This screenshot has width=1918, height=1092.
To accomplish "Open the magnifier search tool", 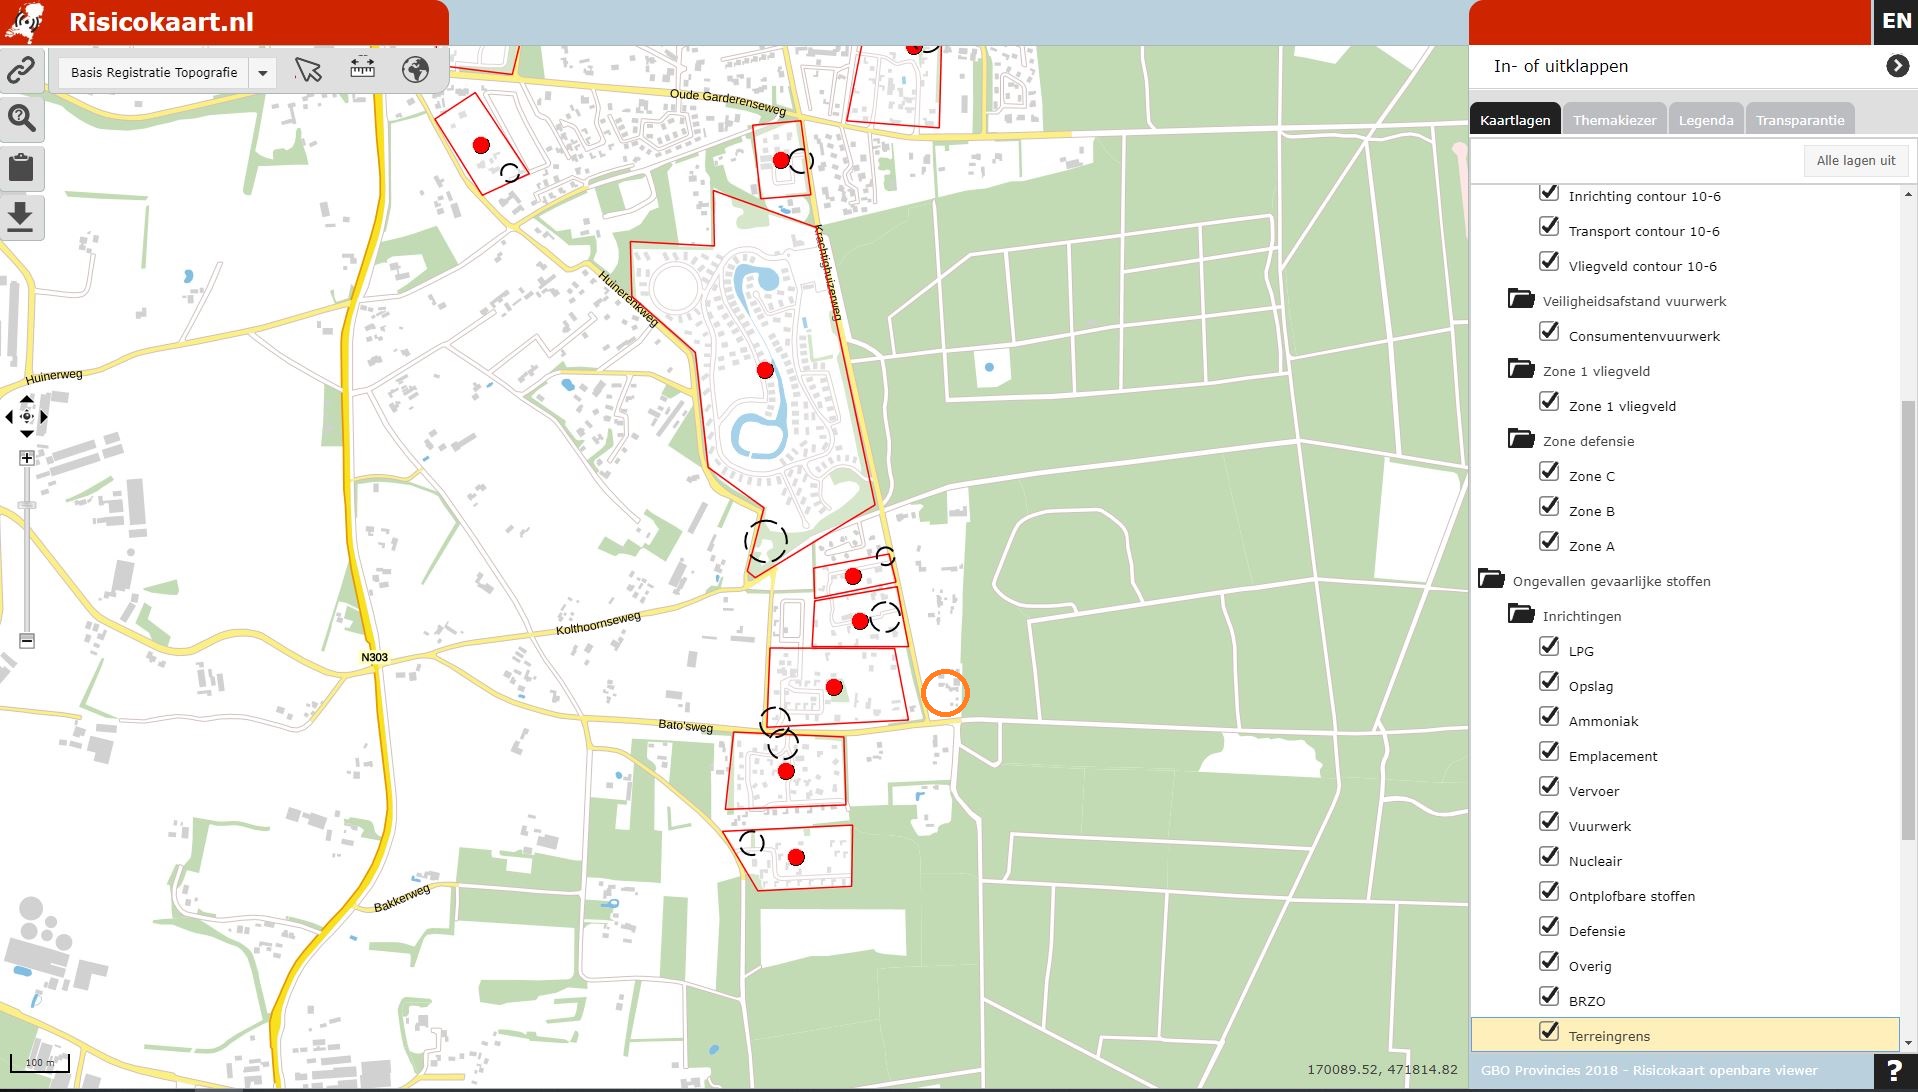I will [21, 118].
